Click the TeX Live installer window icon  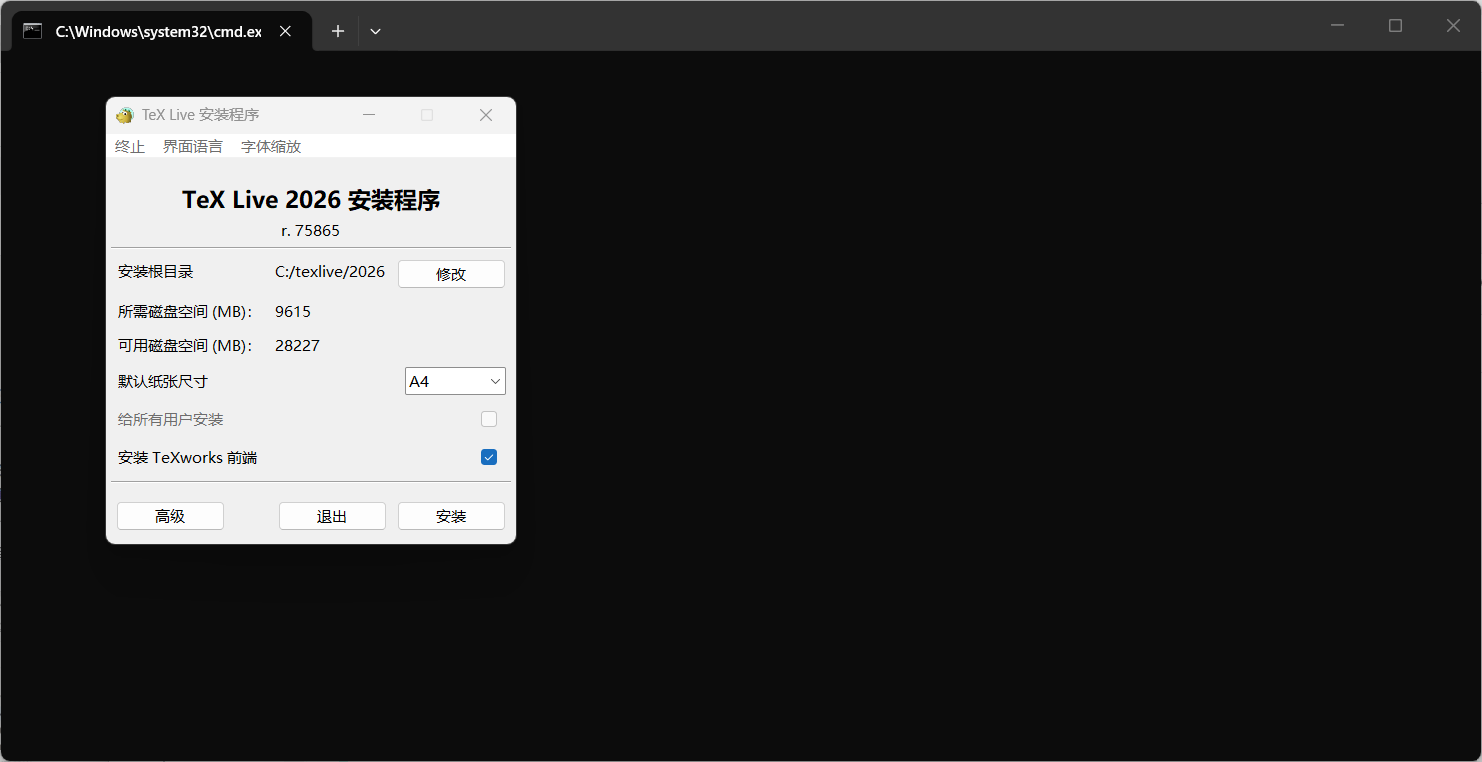(x=125, y=115)
